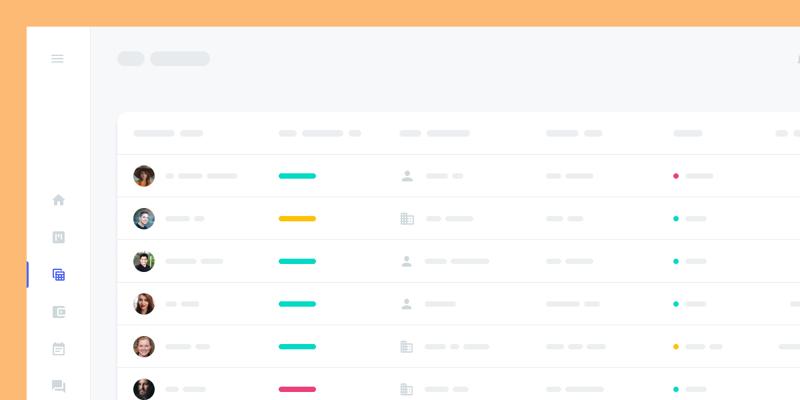This screenshot has width=800, height=400.
Task: Open the calendar icon in sidebar
Action: click(x=58, y=349)
